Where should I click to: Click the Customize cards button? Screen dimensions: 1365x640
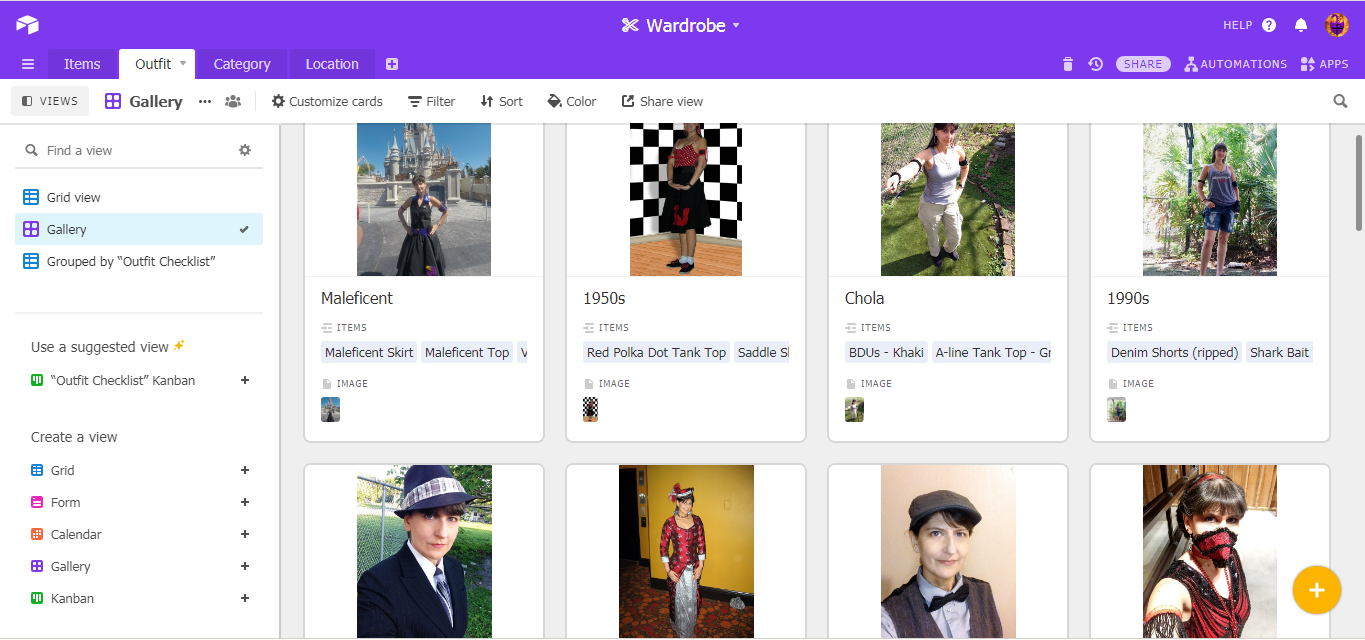[327, 101]
